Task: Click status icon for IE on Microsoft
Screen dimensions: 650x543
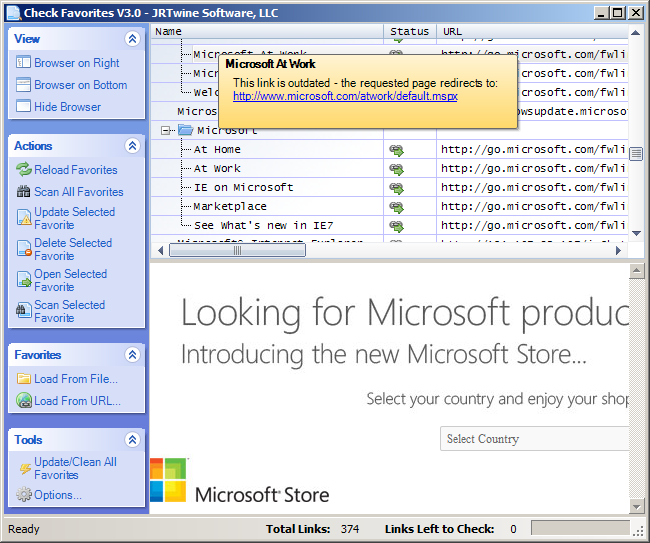Action: [x=396, y=188]
